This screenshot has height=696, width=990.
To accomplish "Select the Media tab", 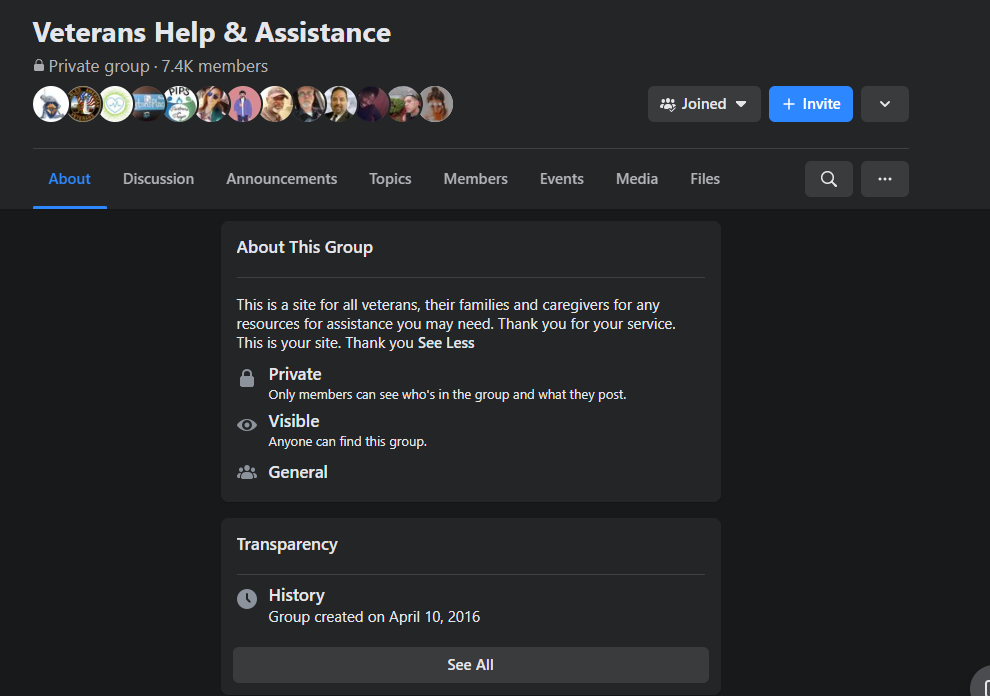I will pos(636,179).
